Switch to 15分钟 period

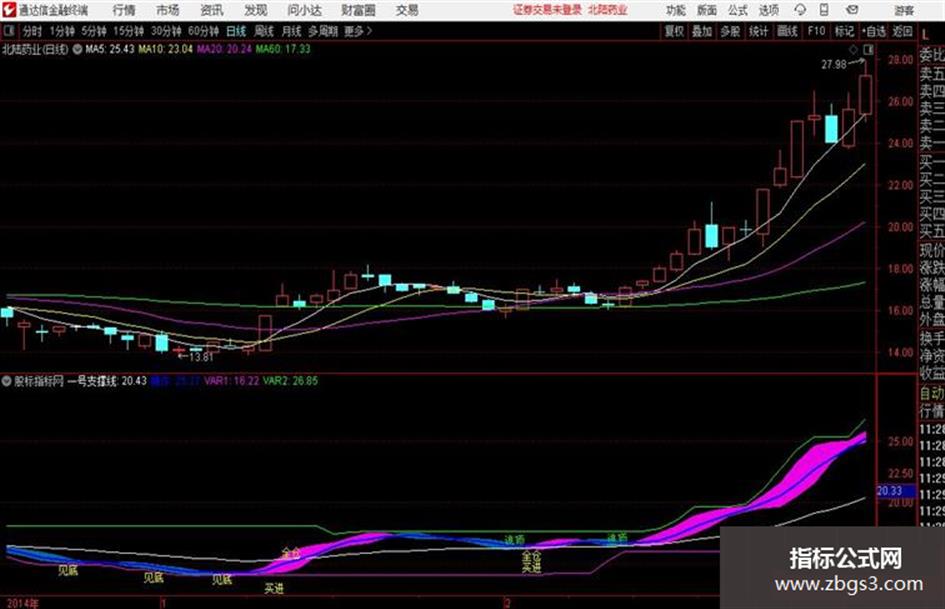click(x=128, y=31)
